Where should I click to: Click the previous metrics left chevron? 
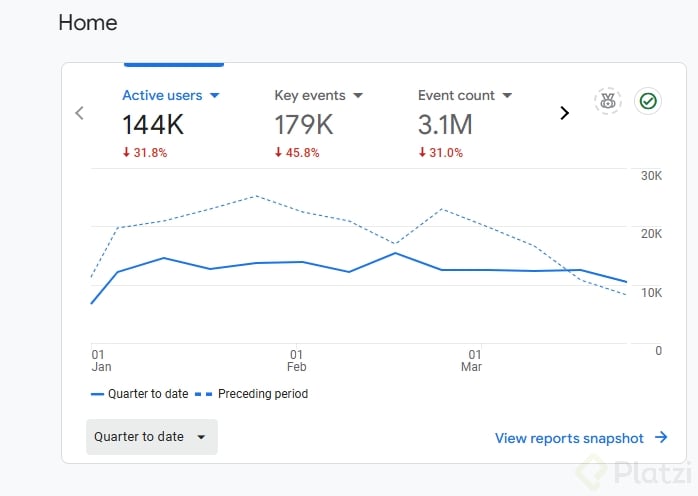click(x=80, y=113)
